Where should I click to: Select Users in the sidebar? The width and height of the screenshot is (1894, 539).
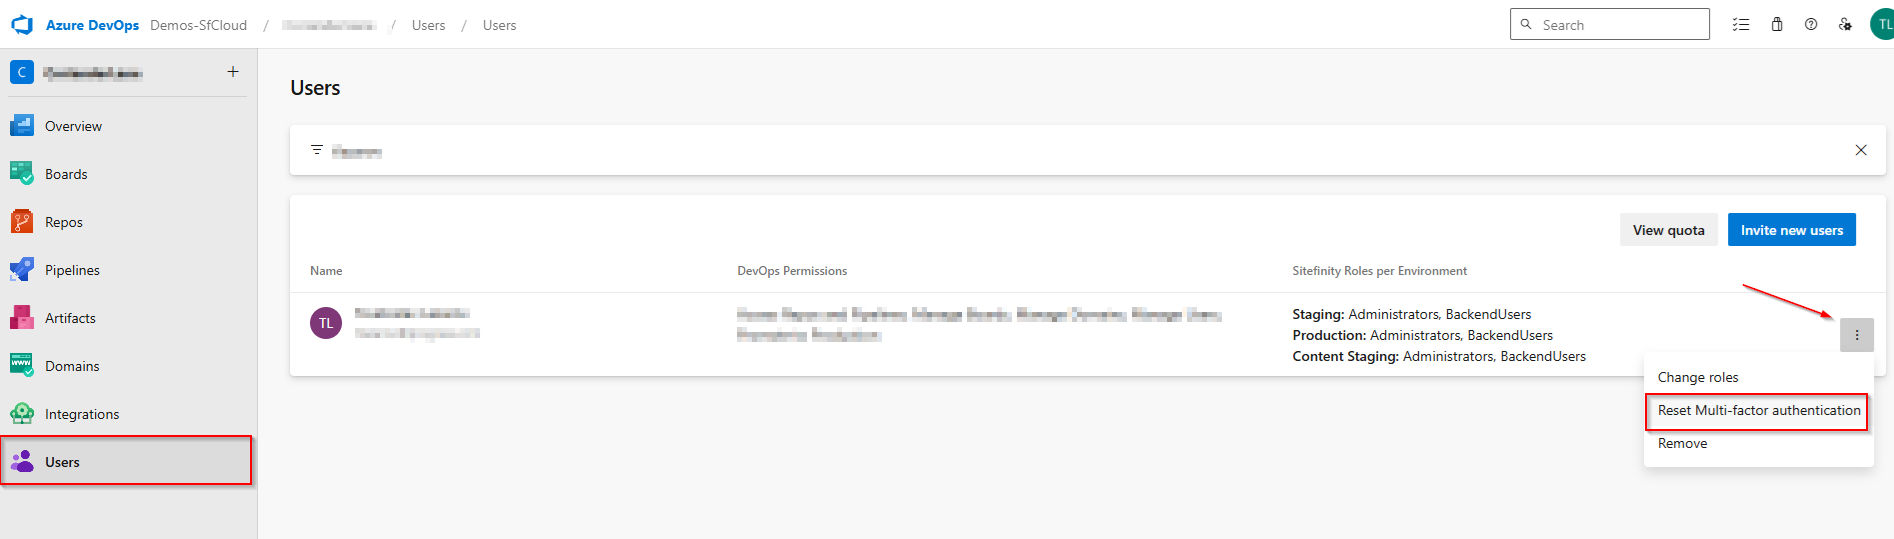pyautogui.click(x=127, y=461)
